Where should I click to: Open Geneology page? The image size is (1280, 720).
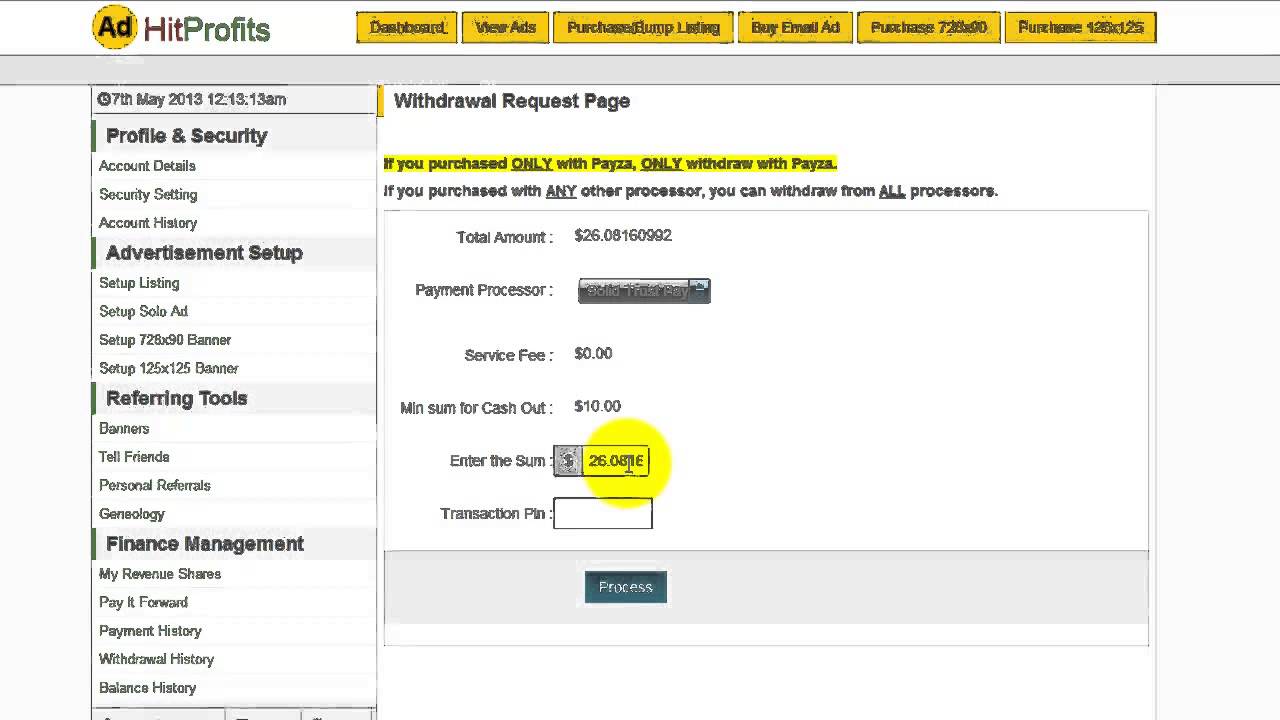(131, 514)
